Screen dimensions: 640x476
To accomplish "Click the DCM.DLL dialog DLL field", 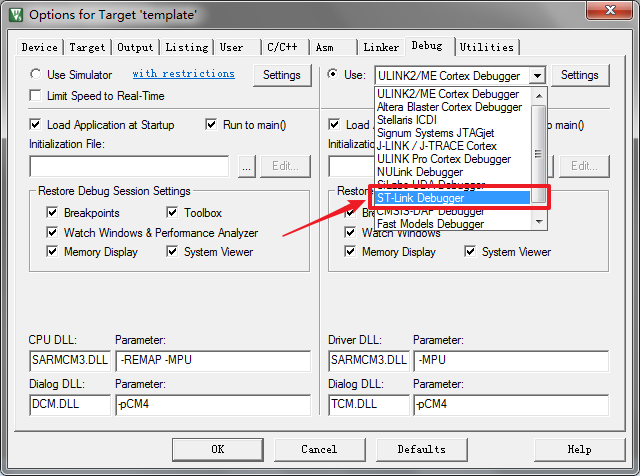I will (70, 405).
